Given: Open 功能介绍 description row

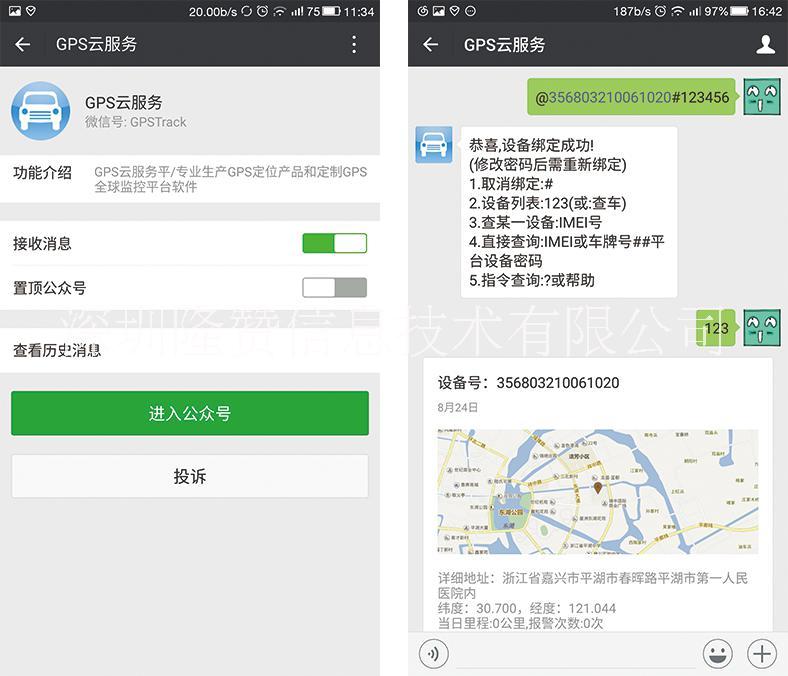Looking at the screenshot, I should click(190, 179).
